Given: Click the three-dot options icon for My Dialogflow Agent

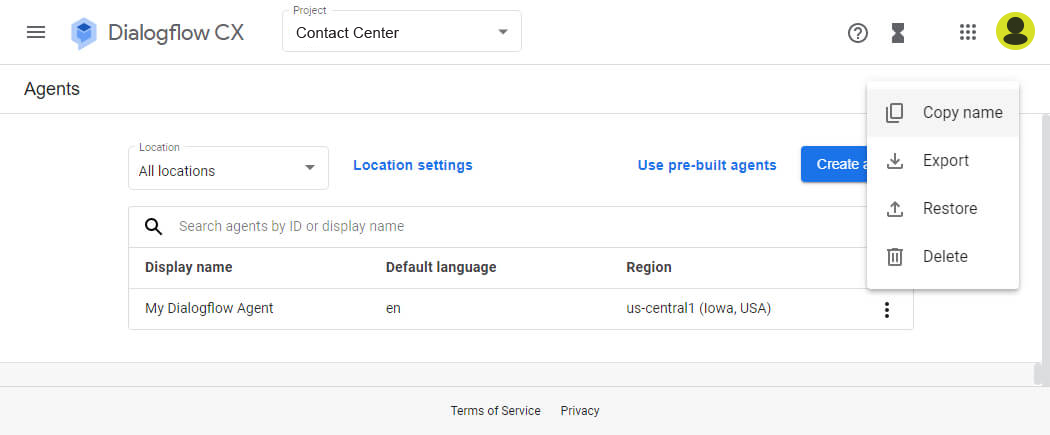Looking at the screenshot, I should point(887,309).
